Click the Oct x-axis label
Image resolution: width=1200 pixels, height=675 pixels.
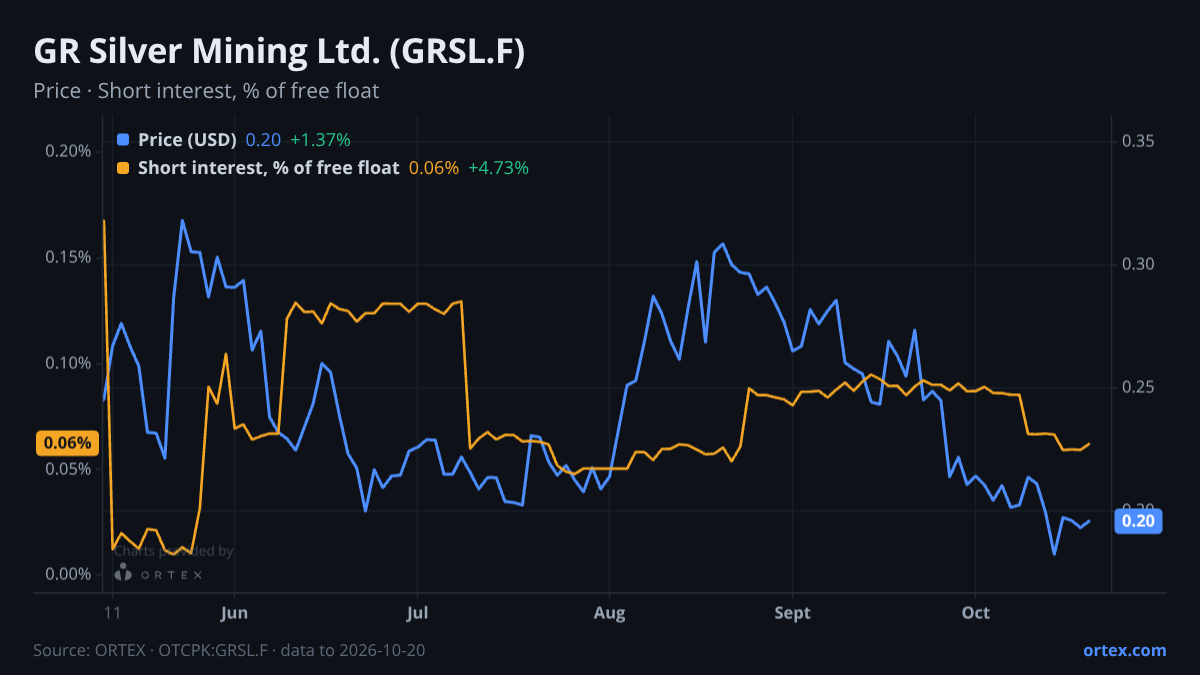(975, 613)
